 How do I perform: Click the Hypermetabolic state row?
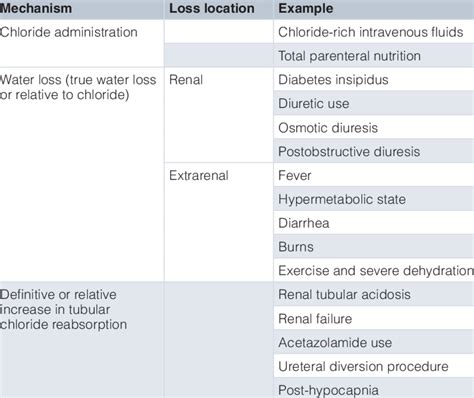tap(374, 199)
